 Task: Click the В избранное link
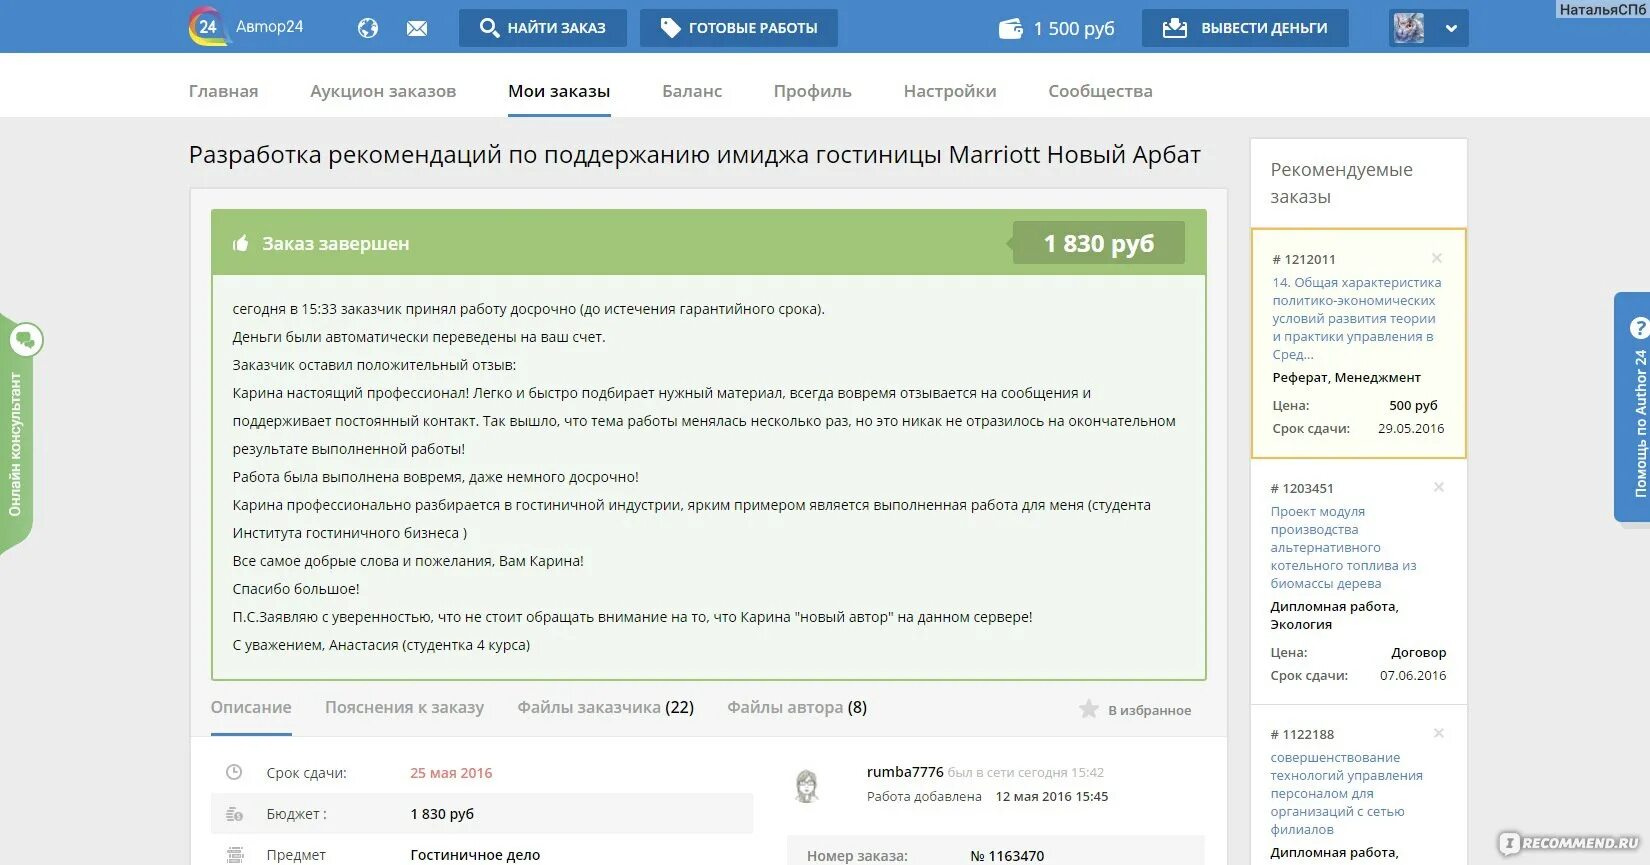(x=1150, y=710)
